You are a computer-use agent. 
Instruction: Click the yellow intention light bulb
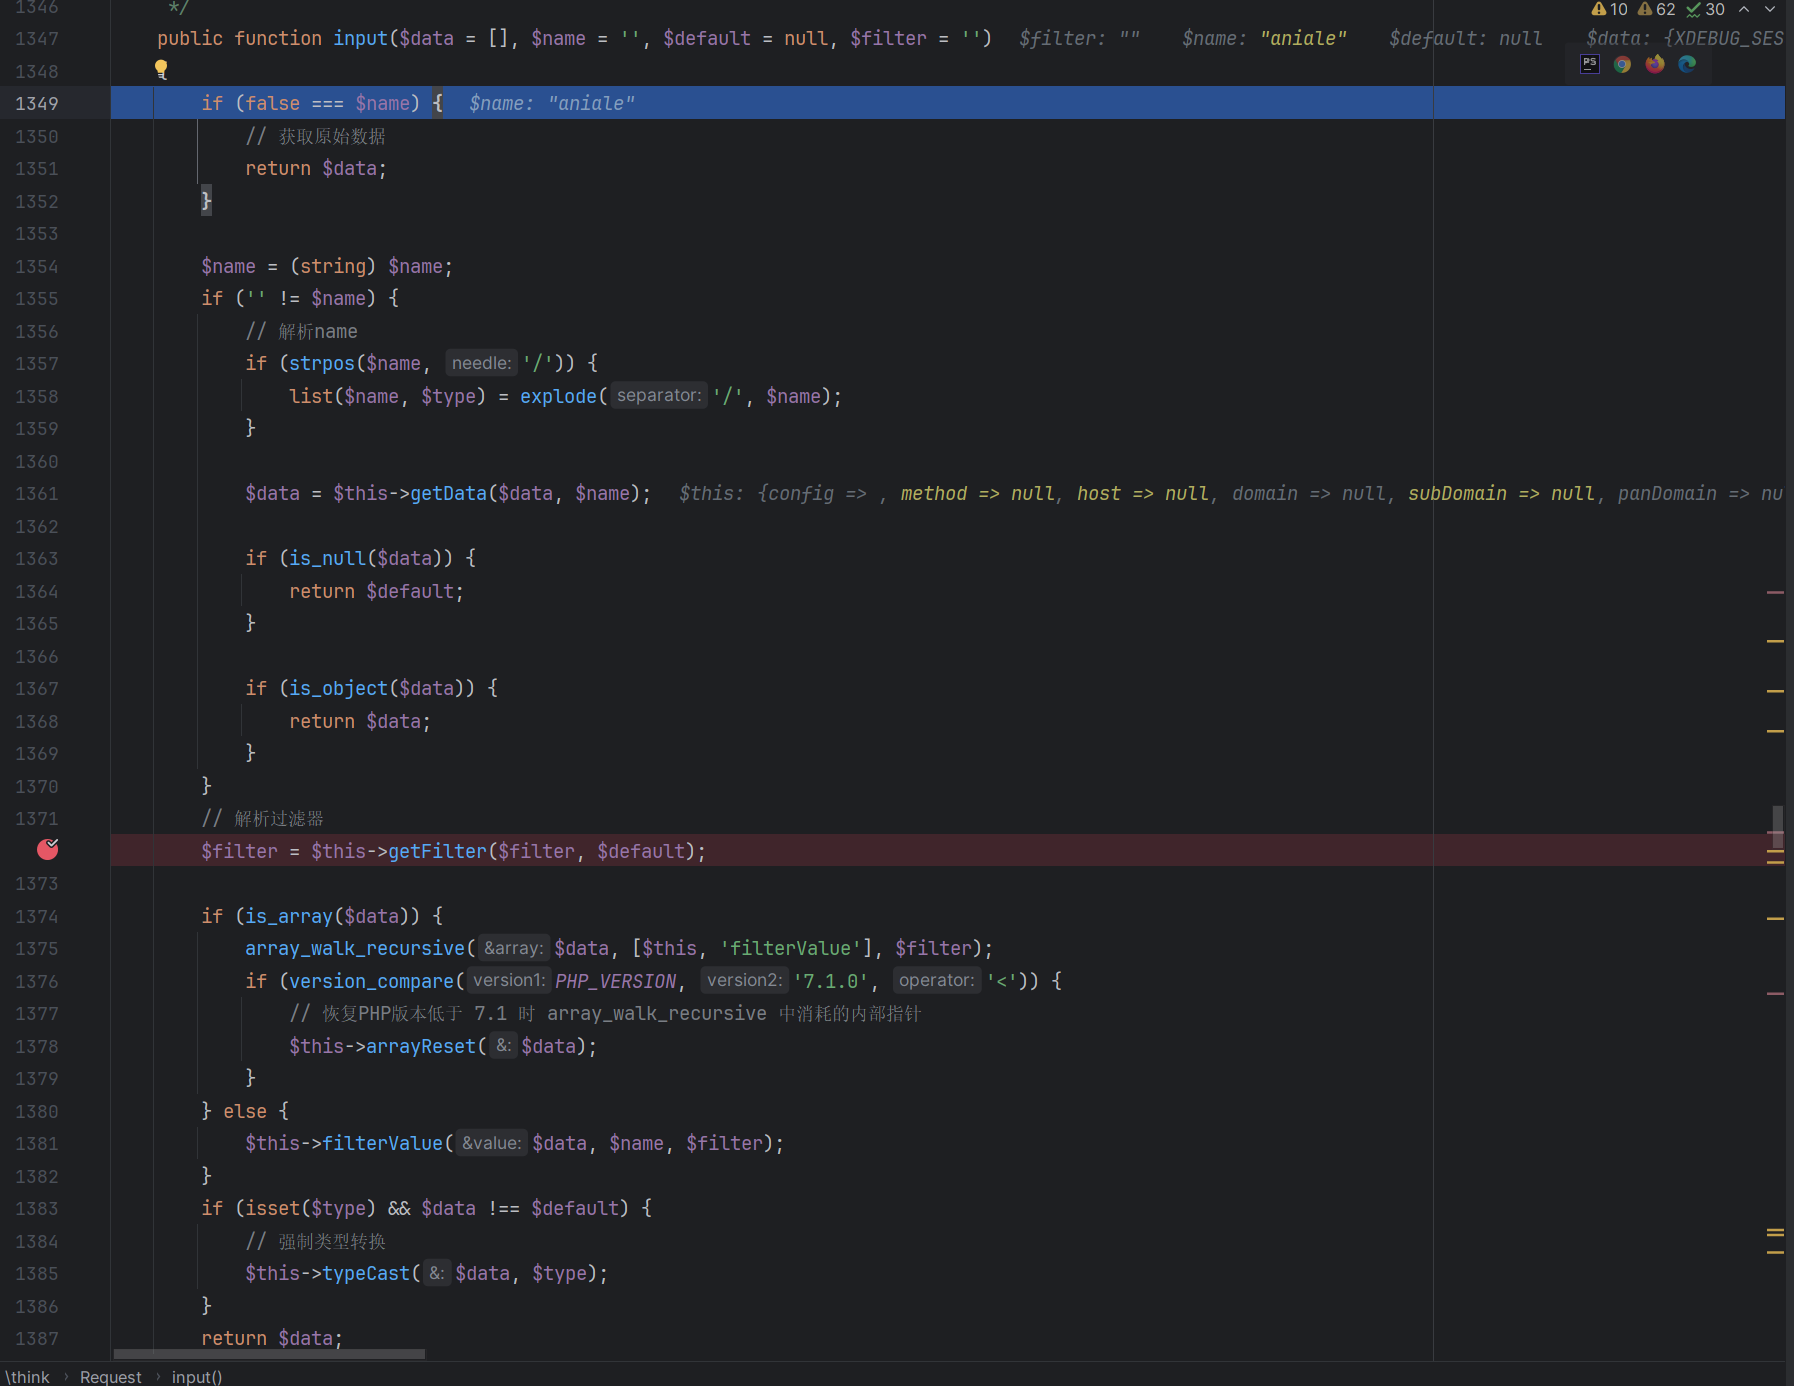coord(161,69)
